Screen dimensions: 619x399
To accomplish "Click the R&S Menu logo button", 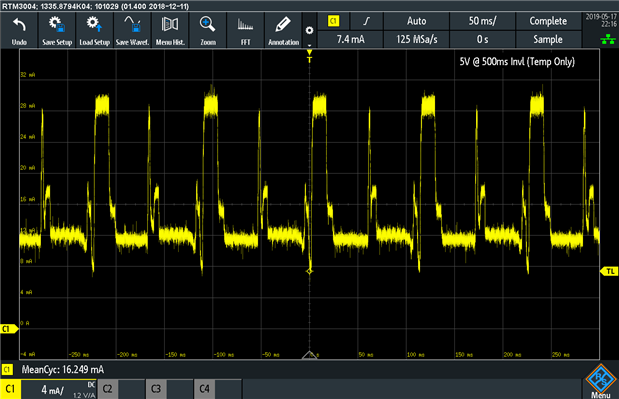I will [601, 380].
